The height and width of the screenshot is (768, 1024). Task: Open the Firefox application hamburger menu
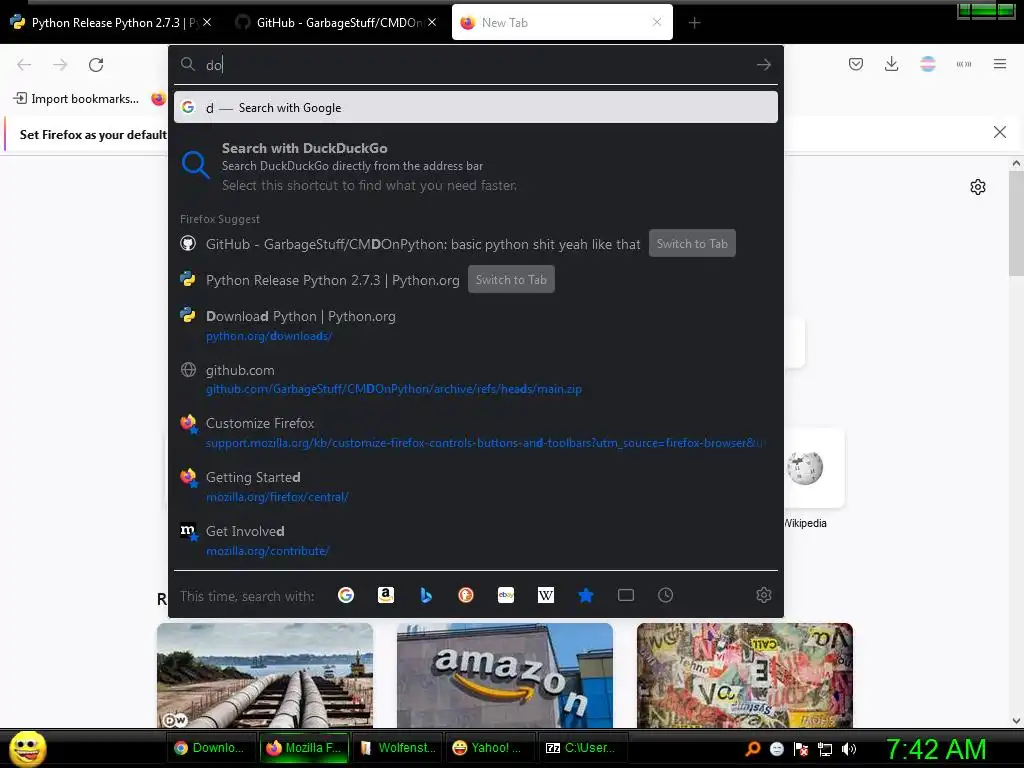(1000, 64)
